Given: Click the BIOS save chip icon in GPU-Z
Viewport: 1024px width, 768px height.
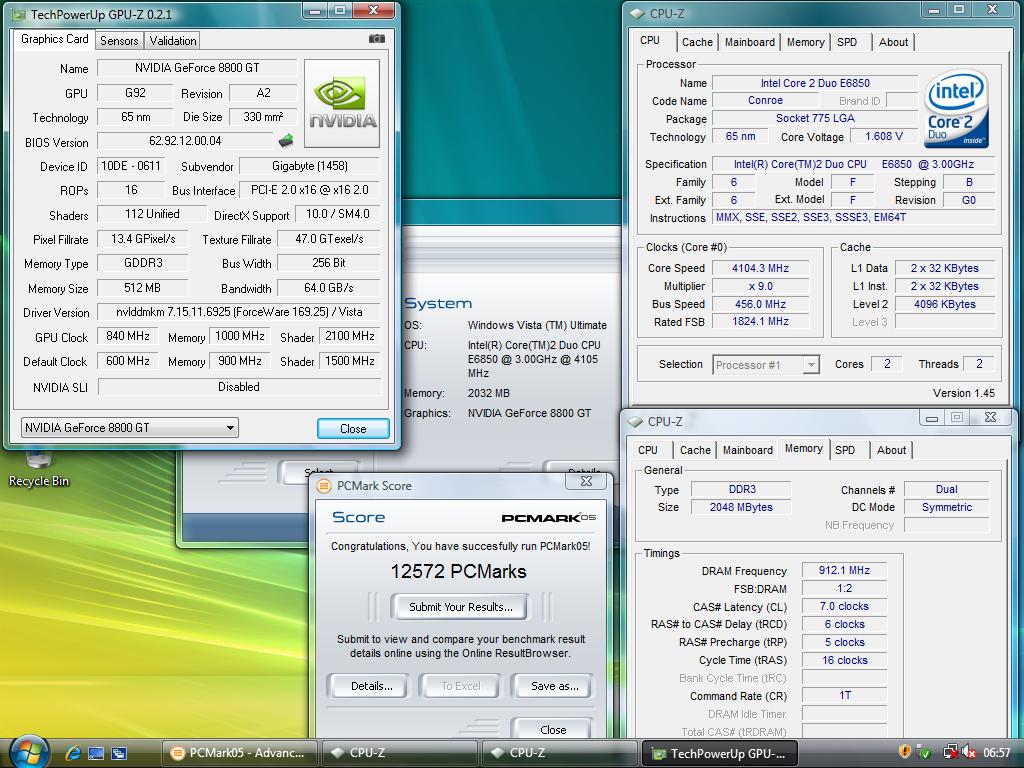Looking at the screenshot, I should tap(286, 140).
